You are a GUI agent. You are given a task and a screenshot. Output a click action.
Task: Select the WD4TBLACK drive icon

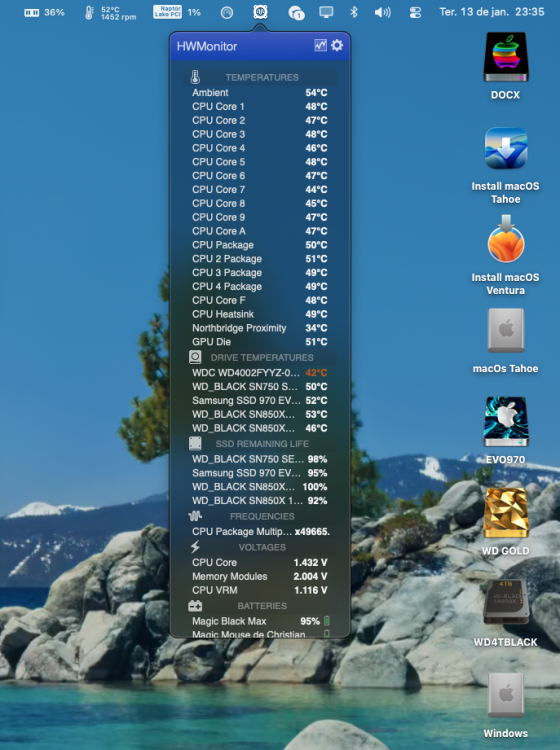505,602
